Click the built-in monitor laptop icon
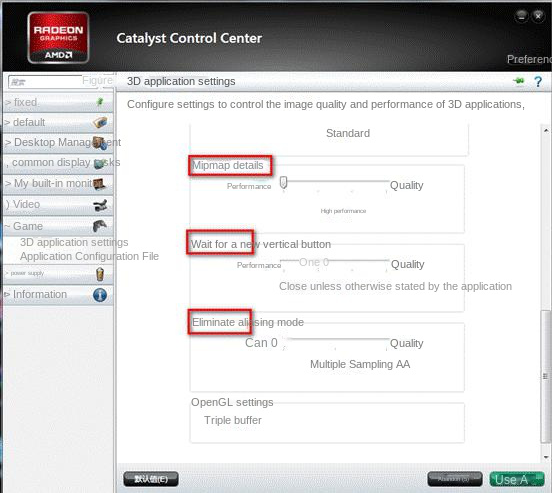The height and width of the screenshot is (493, 552). 99,184
